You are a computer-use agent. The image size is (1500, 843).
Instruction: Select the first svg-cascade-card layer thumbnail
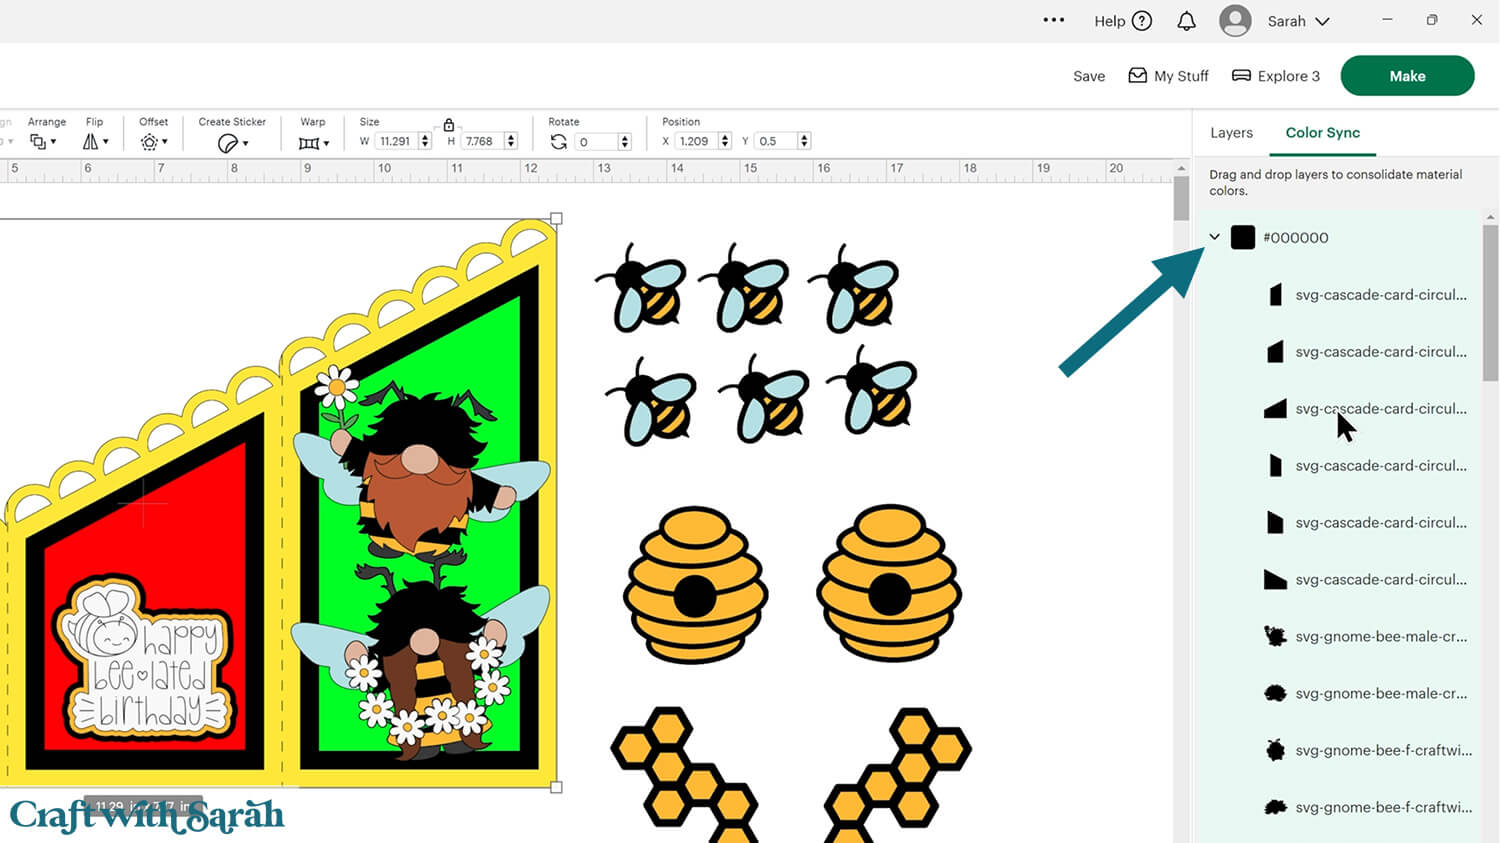click(1275, 295)
